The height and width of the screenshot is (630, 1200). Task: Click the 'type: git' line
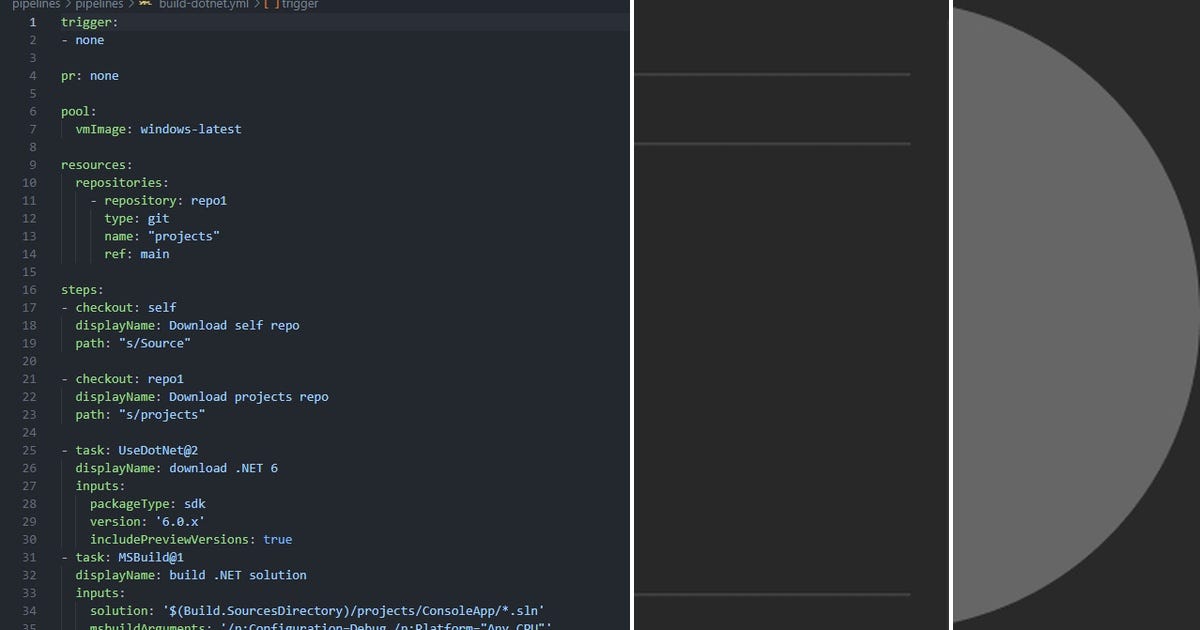coord(136,218)
